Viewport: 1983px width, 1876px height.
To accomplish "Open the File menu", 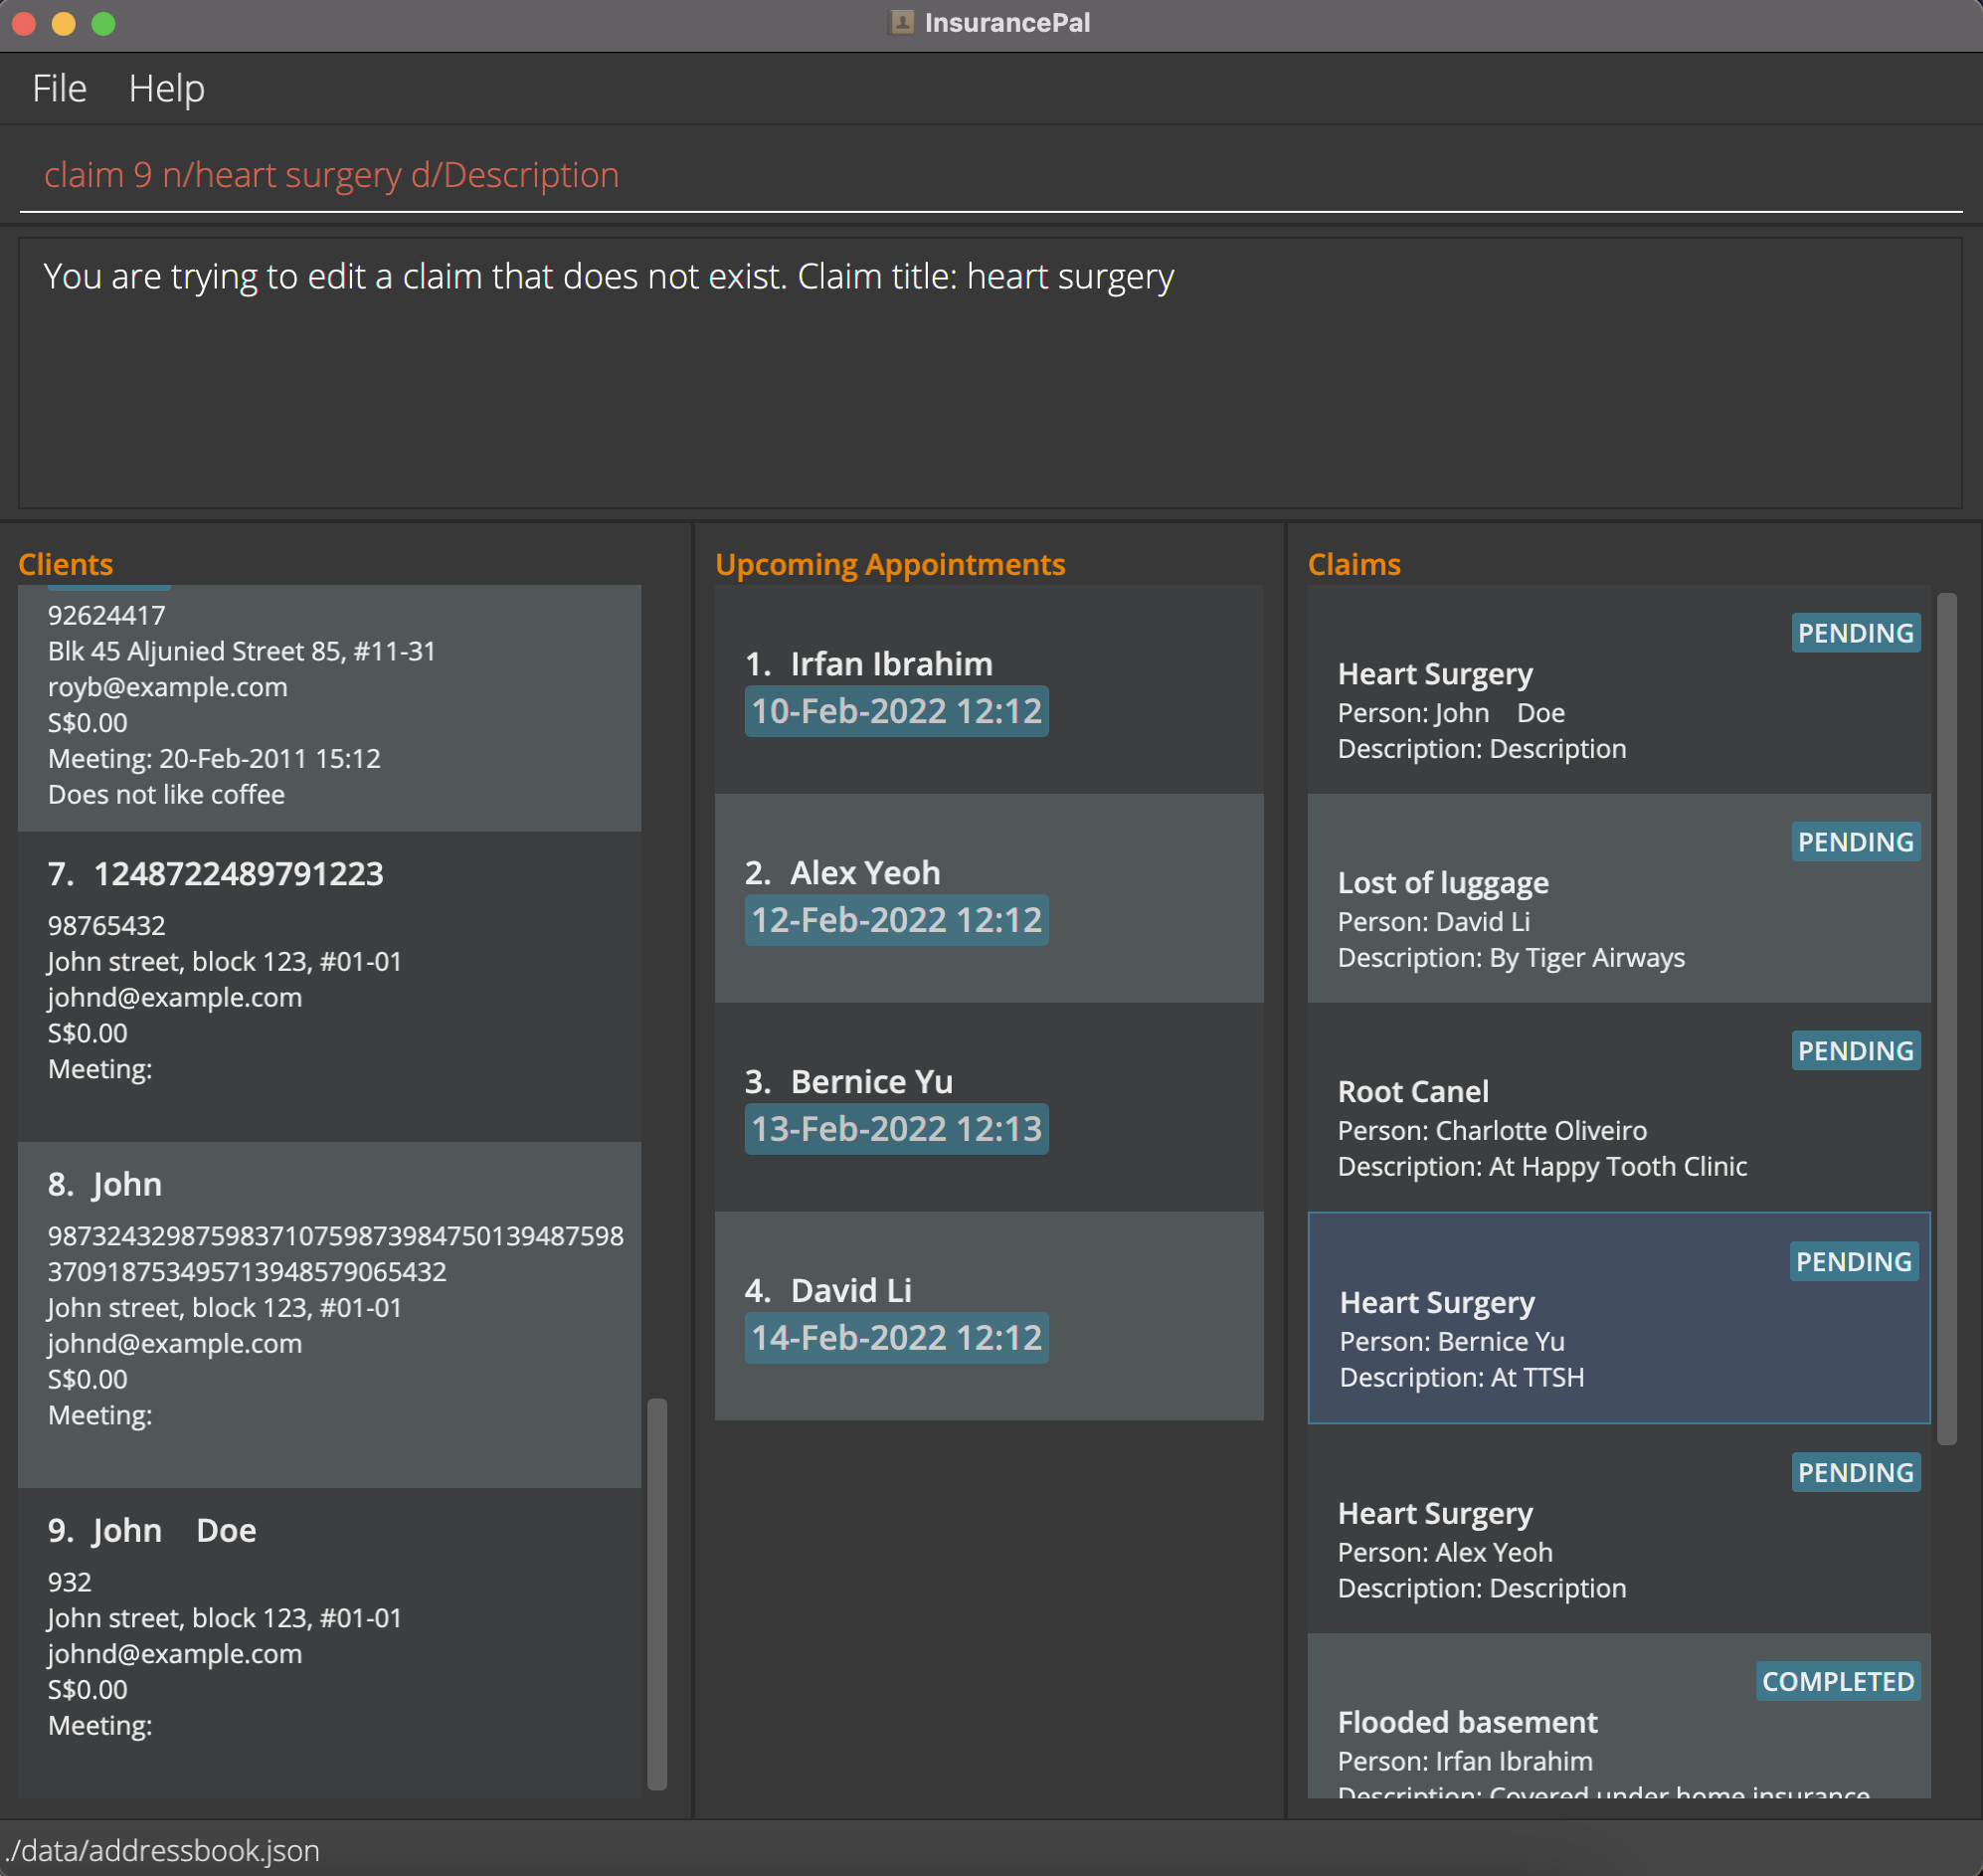I will click(59, 88).
